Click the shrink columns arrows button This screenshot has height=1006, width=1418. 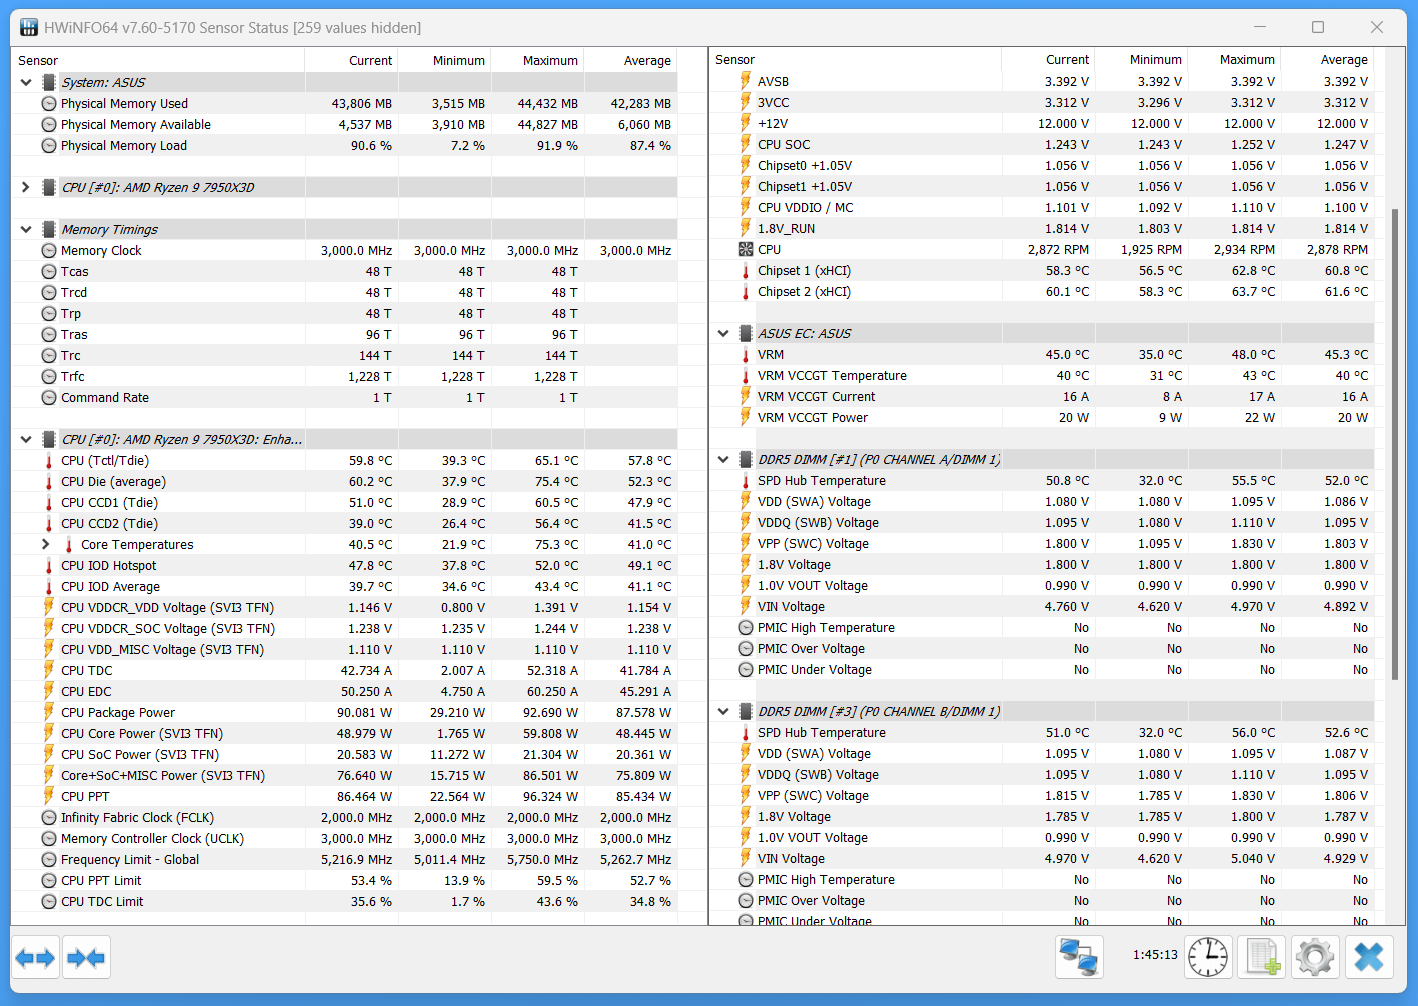click(x=86, y=958)
